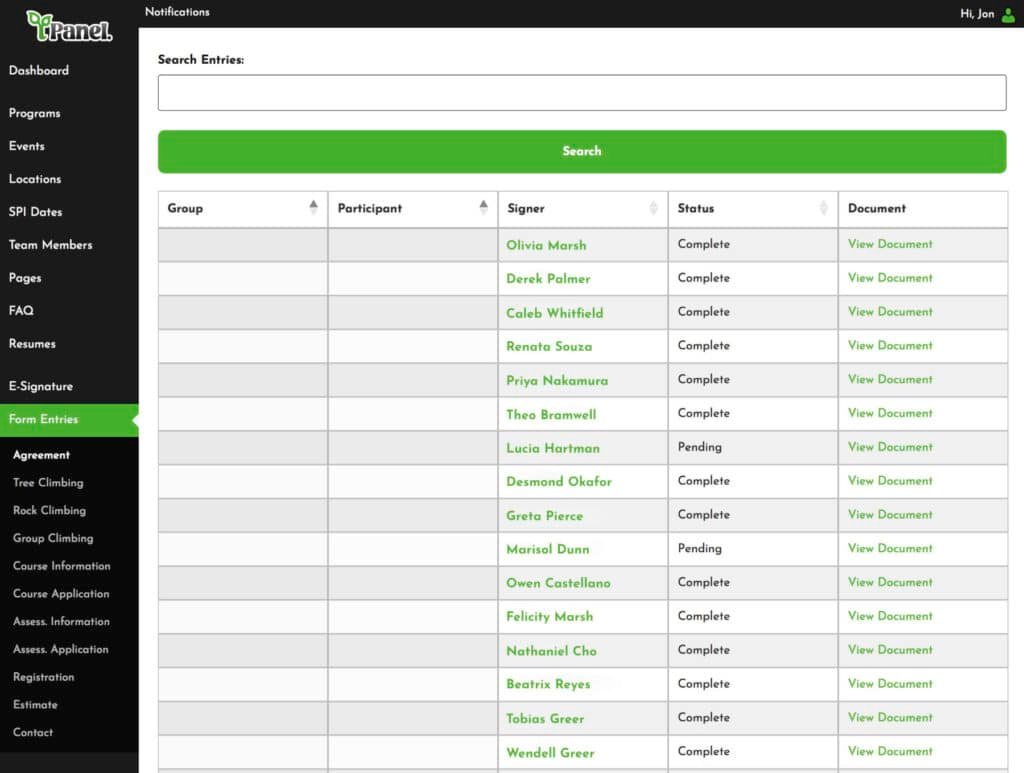Select the Assess. Application submenu item
Image resolution: width=1024 pixels, height=773 pixels.
tap(61, 649)
